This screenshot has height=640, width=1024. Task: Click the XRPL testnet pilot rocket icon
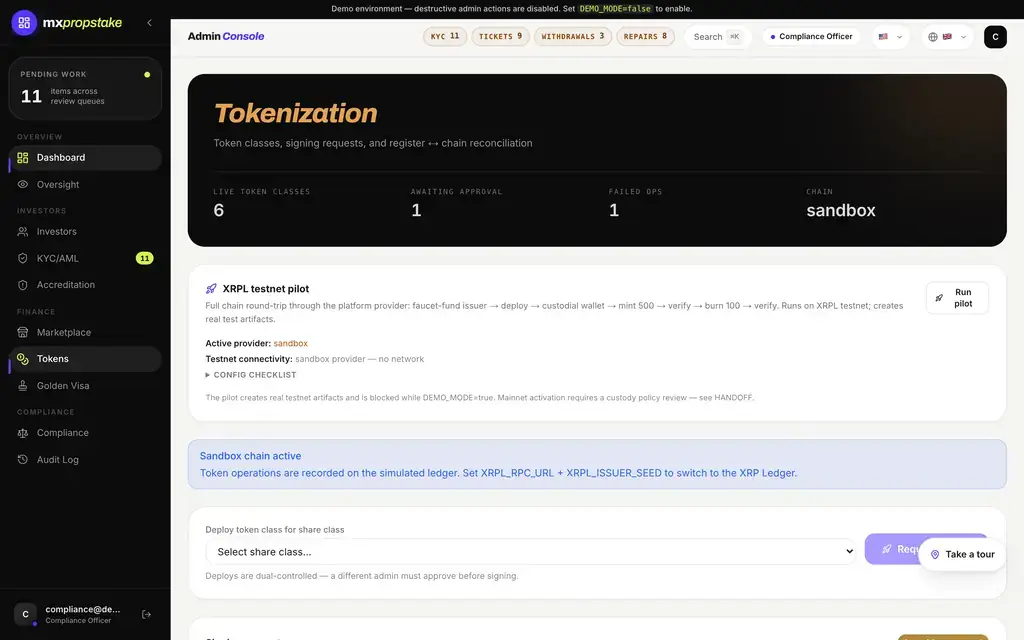pos(211,289)
